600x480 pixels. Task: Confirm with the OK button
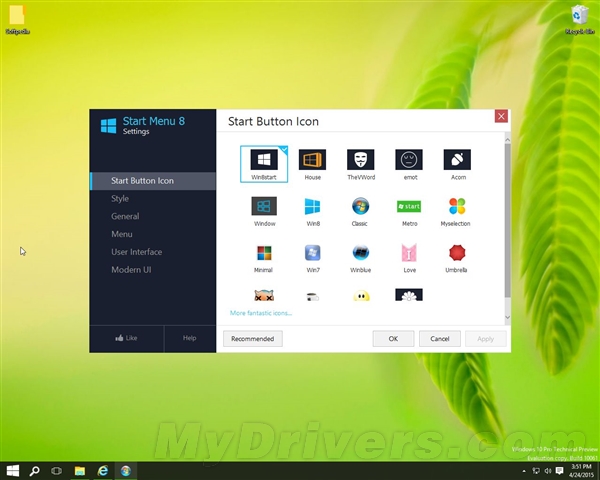tap(393, 339)
